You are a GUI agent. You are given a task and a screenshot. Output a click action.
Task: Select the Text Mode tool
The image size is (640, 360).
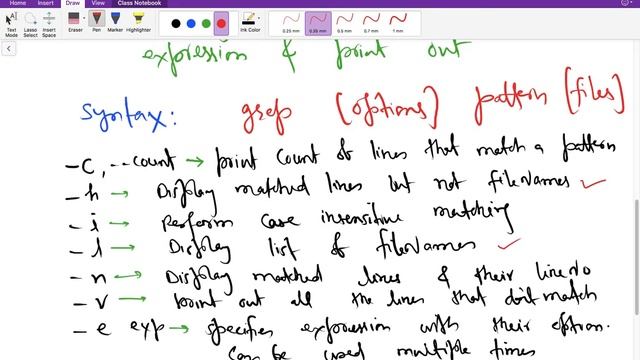[x=11, y=24]
